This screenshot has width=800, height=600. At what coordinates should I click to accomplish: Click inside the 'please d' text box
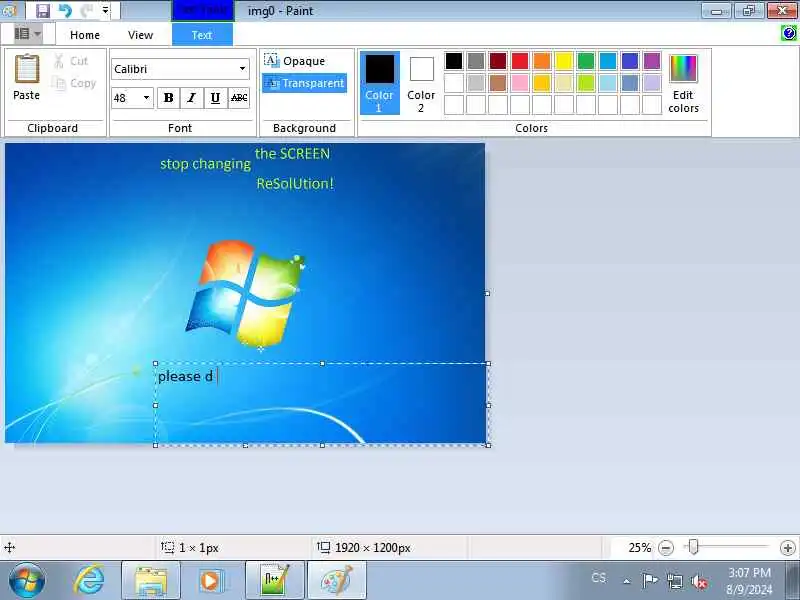pyautogui.click(x=321, y=404)
